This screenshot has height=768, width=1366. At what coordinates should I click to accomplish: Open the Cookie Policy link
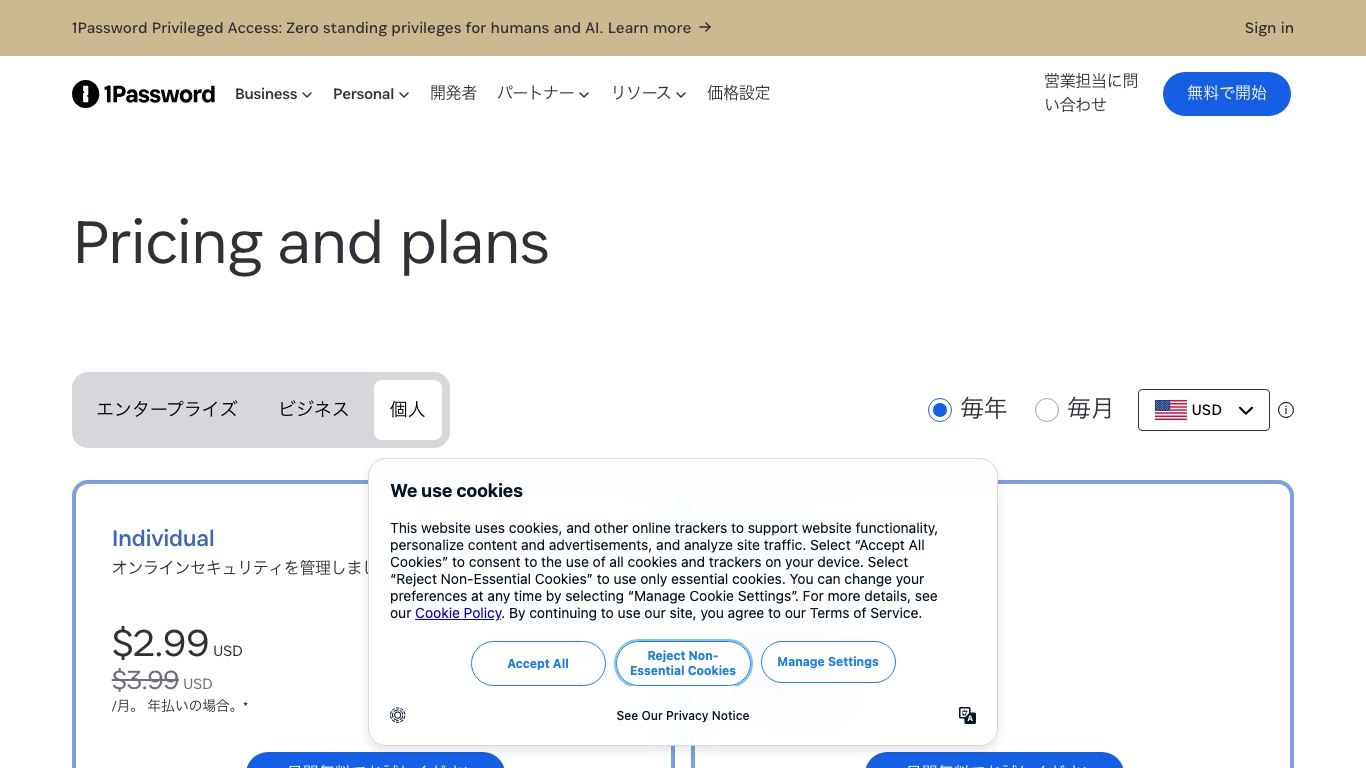(x=458, y=613)
